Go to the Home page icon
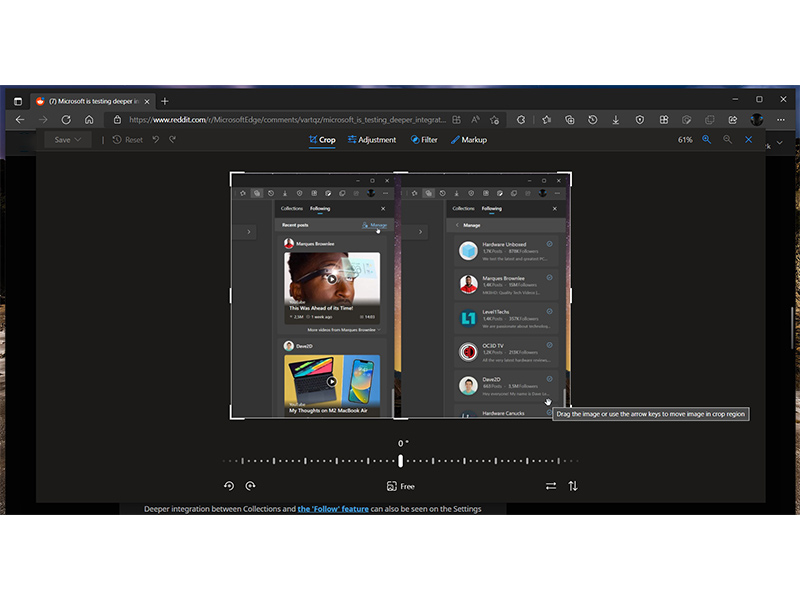 [89, 120]
